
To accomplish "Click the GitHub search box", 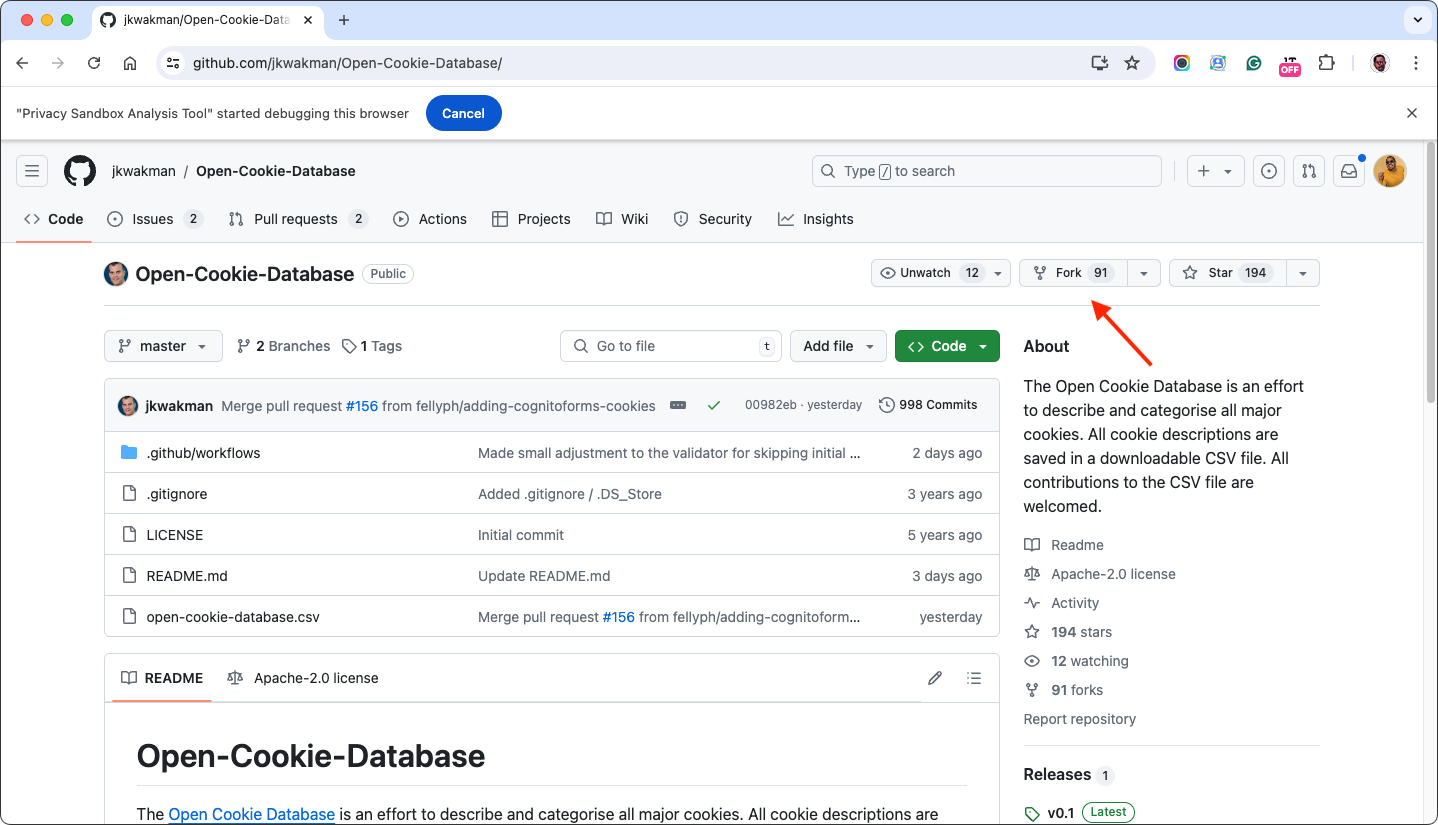I will click(x=987, y=171).
